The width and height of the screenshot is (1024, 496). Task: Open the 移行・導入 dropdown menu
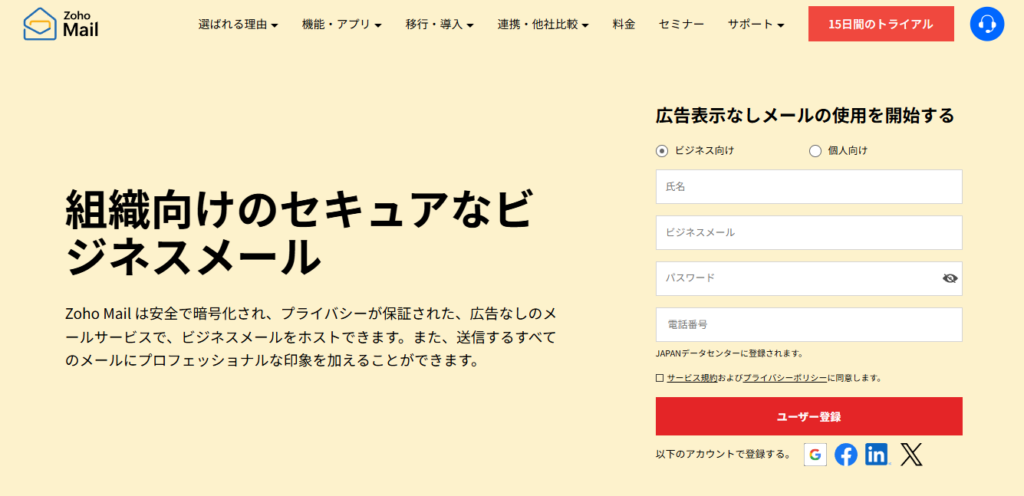point(439,24)
